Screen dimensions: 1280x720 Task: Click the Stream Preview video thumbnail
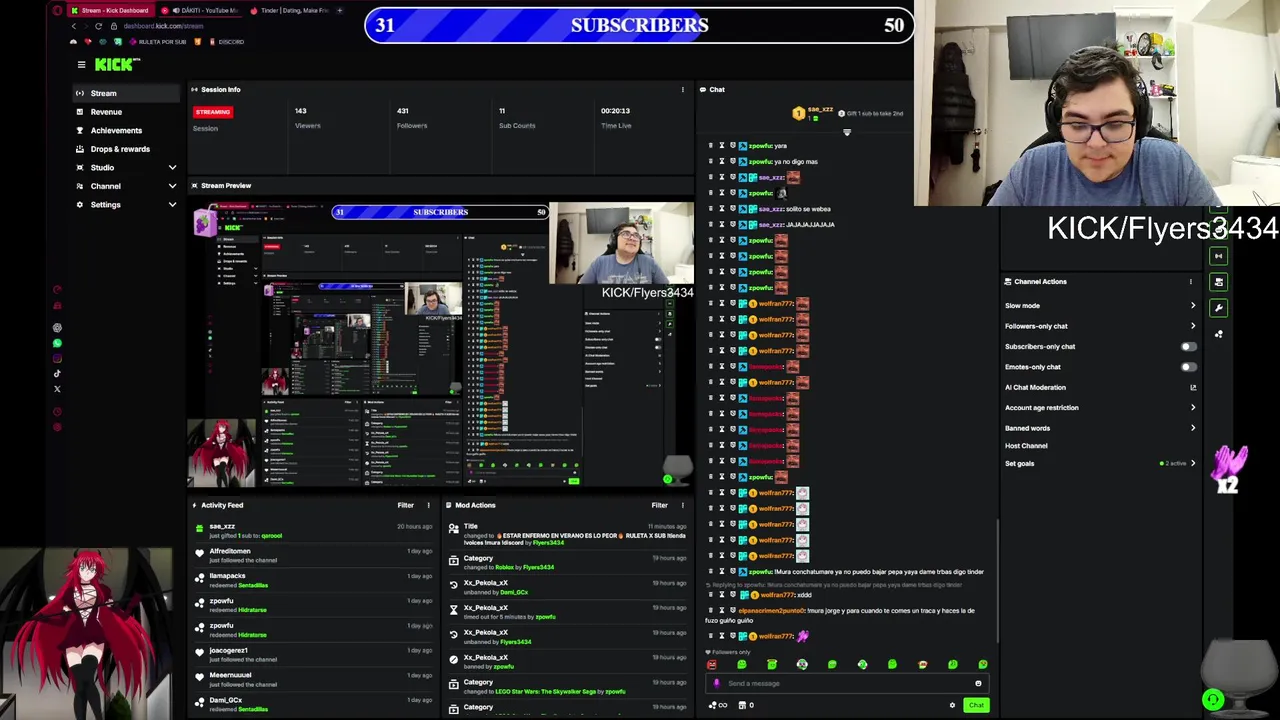click(x=440, y=343)
